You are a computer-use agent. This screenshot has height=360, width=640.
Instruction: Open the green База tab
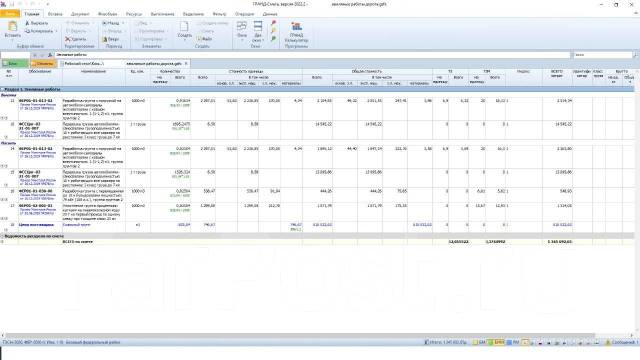coord(14,64)
